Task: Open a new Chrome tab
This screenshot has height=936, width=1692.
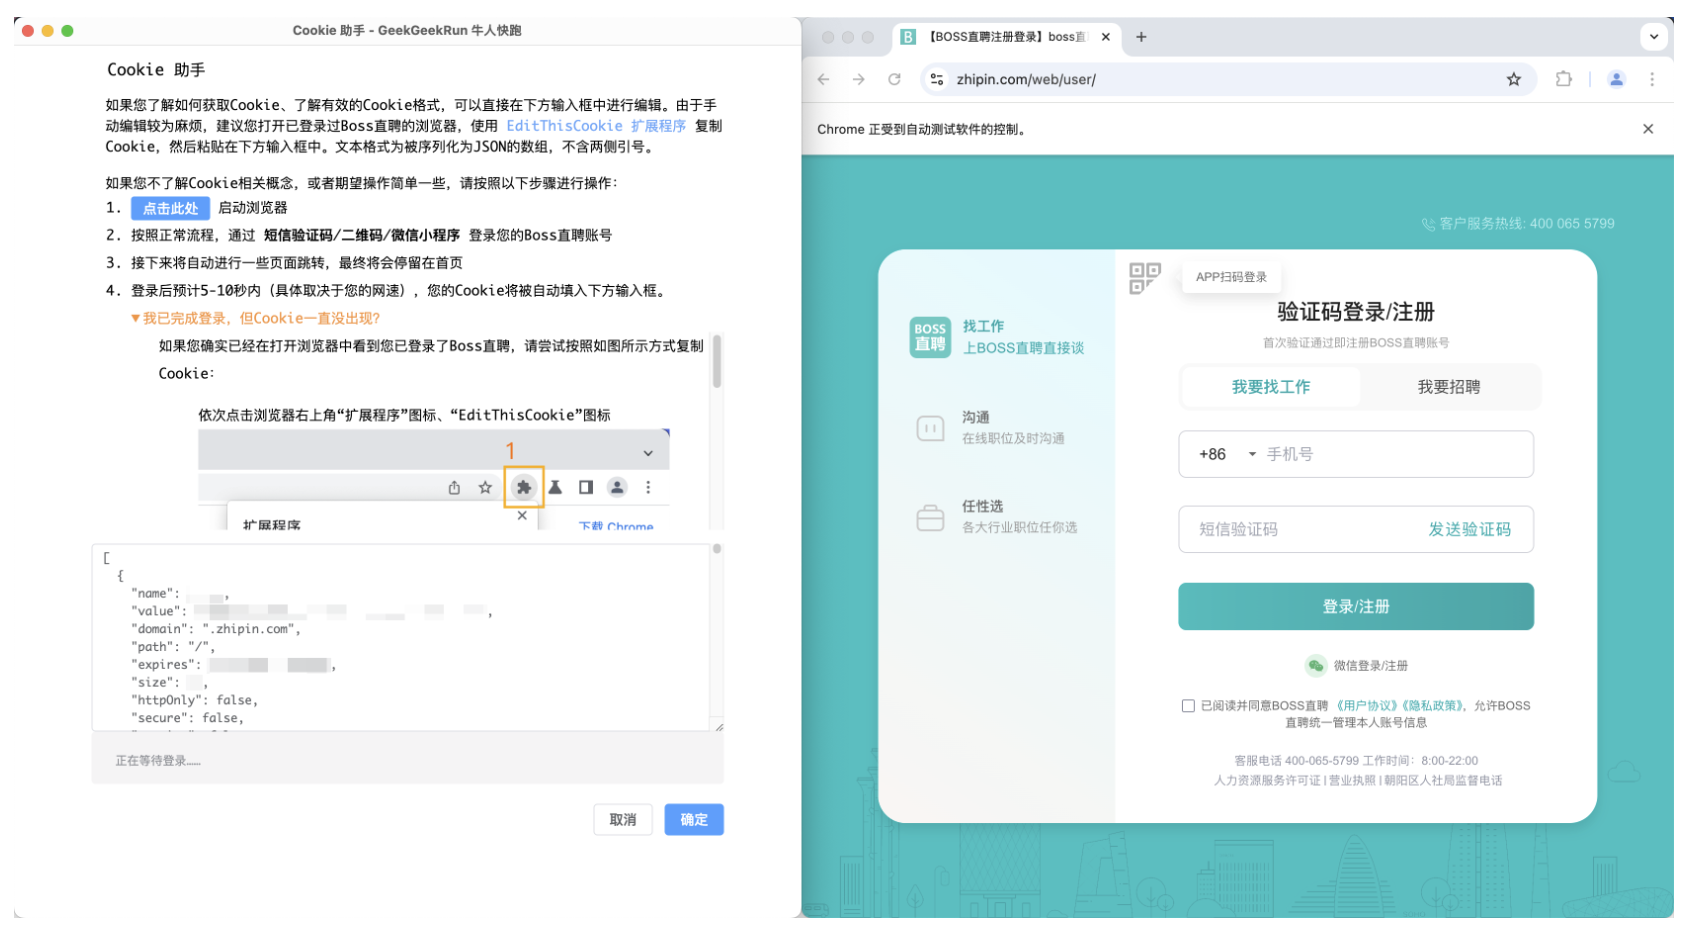Action: pos(1141,37)
